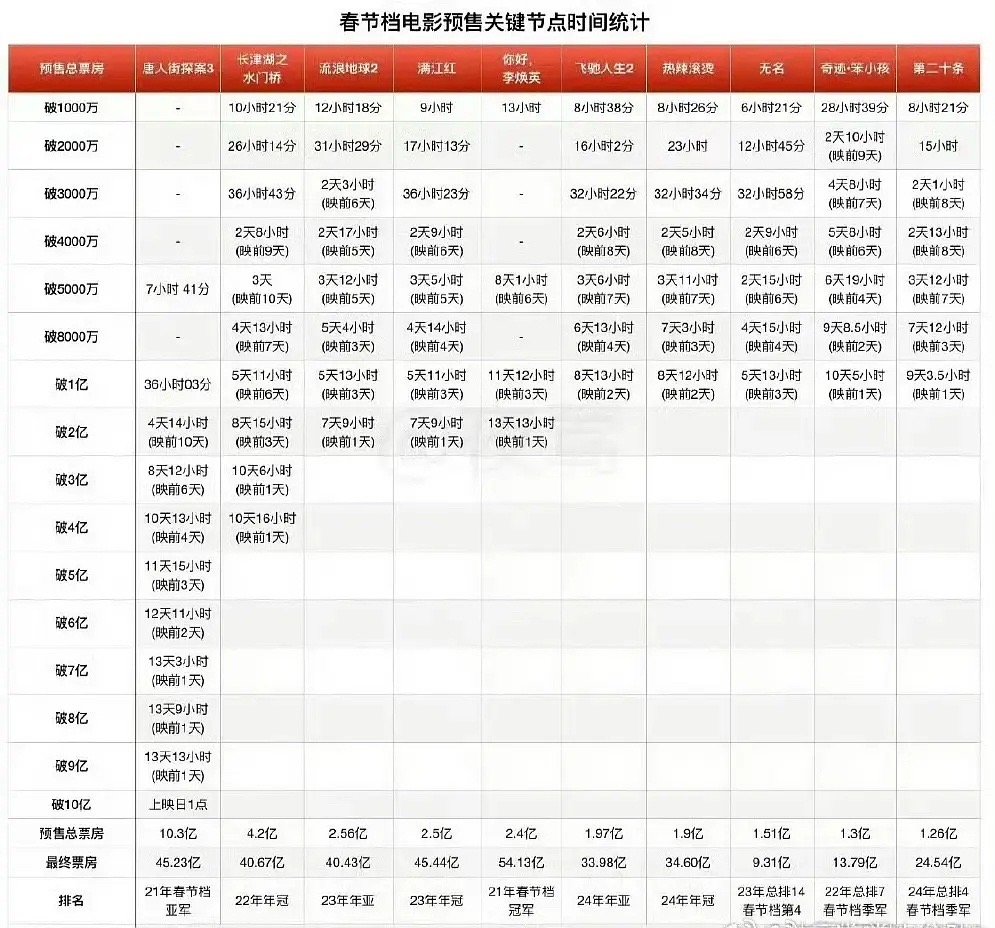Select the 26小时14分 cell
Image resolution: width=995 pixels, height=928 pixels.
pyautogui.click(x=262, y=146)
